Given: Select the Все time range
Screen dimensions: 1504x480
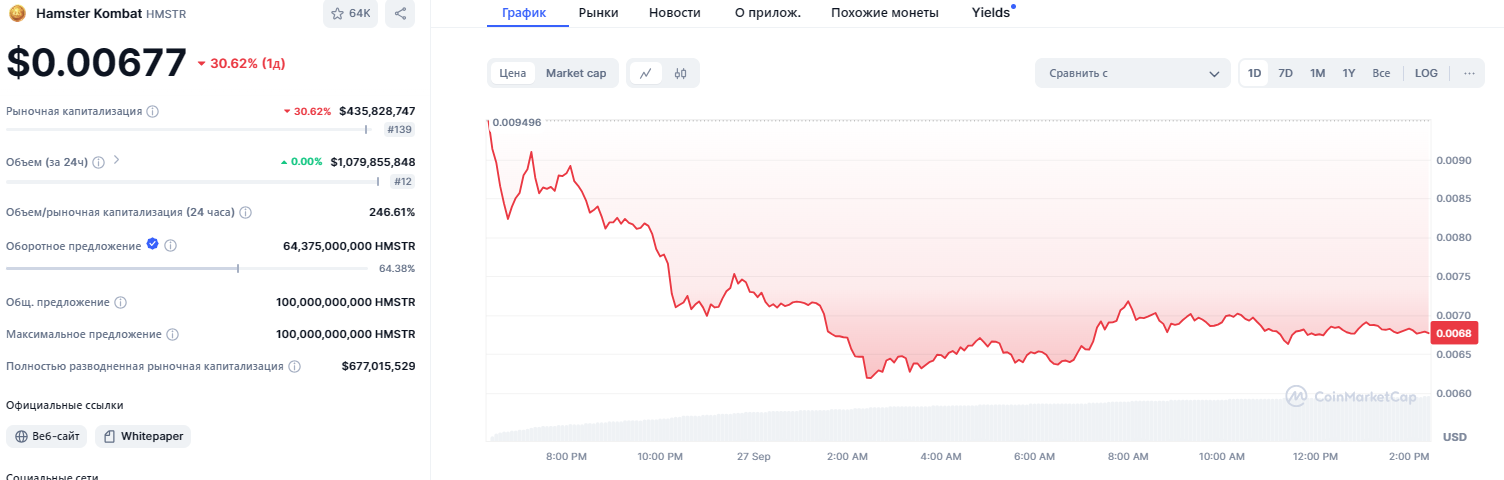Looking at the screenshot, I should pyautogui.click(x=1381, y=73).
